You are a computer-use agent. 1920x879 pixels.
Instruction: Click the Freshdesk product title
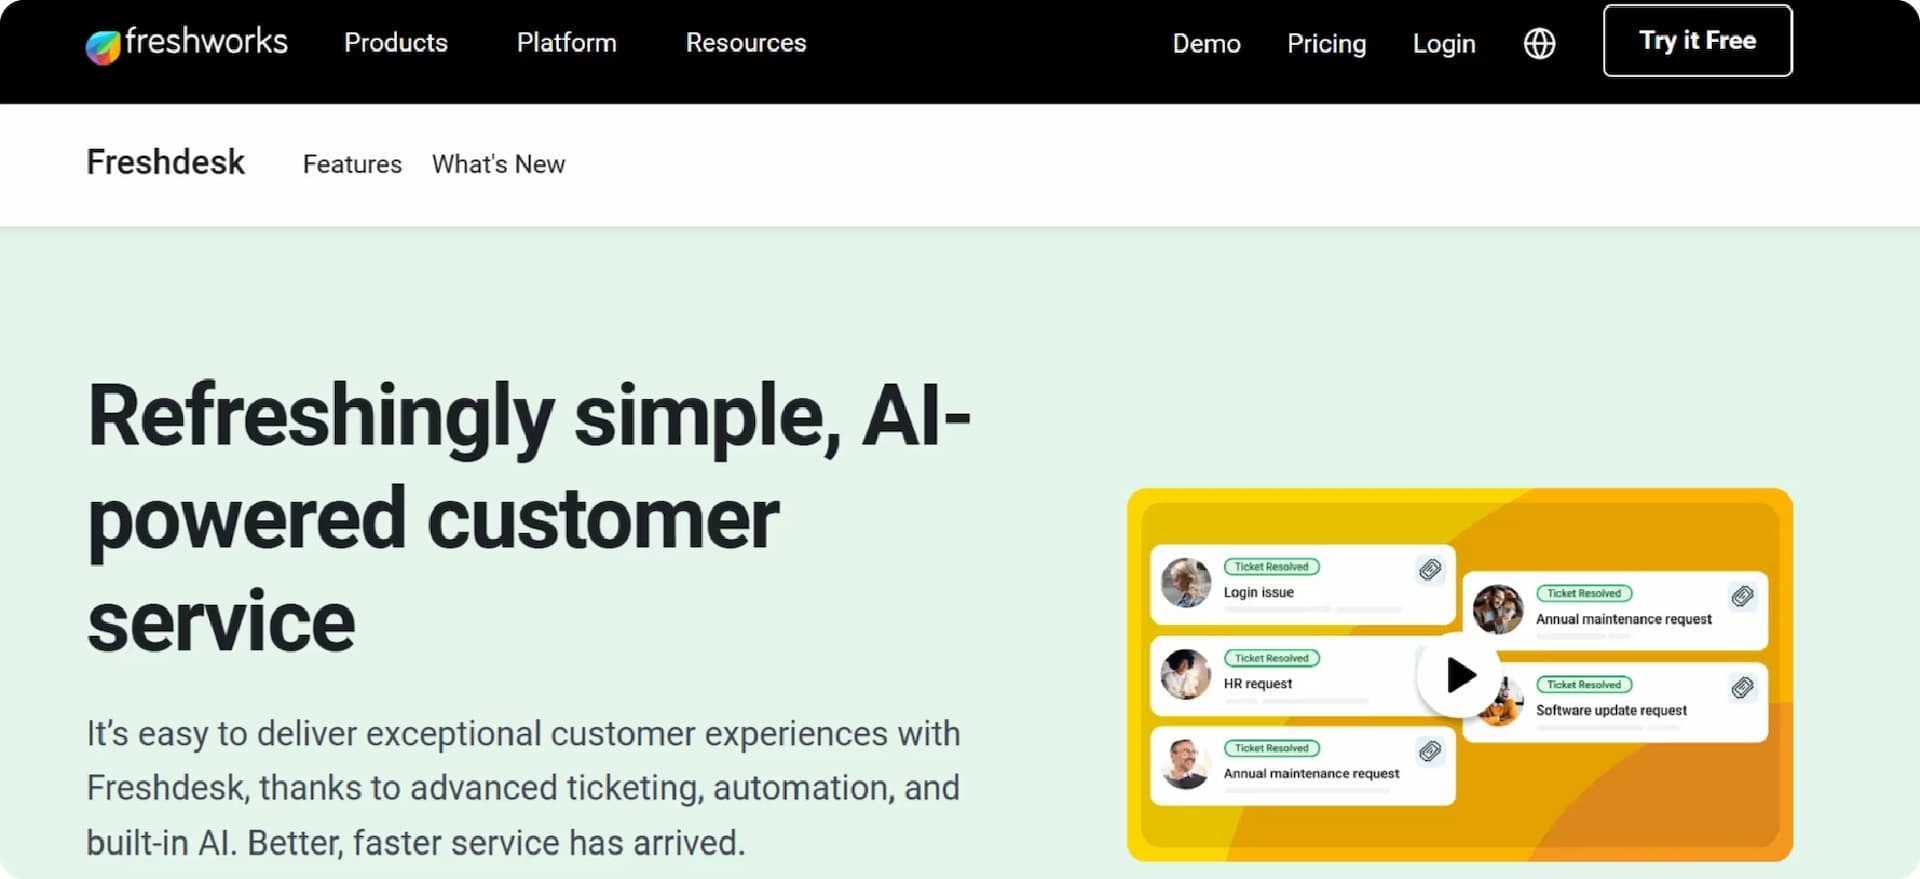[x=166, y=163]
